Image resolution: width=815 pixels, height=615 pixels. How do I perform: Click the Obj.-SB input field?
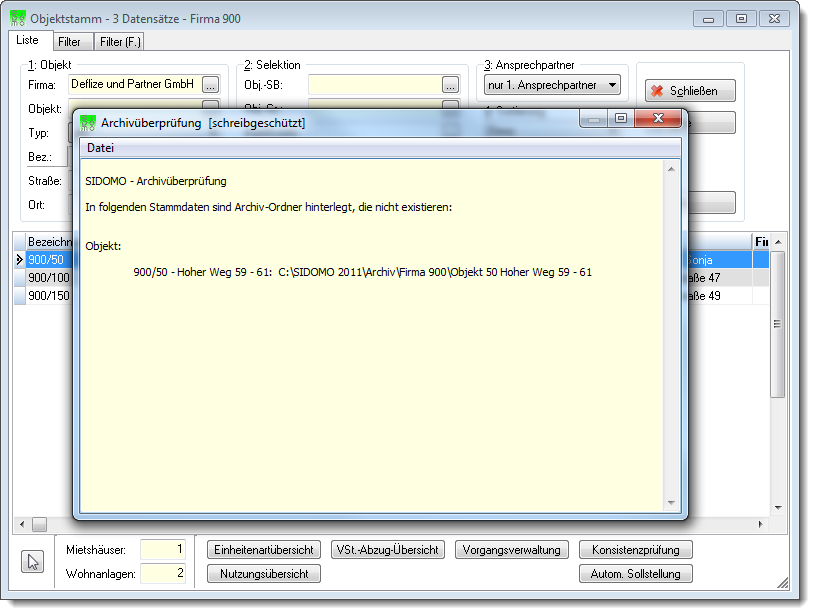(x=375, y=85)
